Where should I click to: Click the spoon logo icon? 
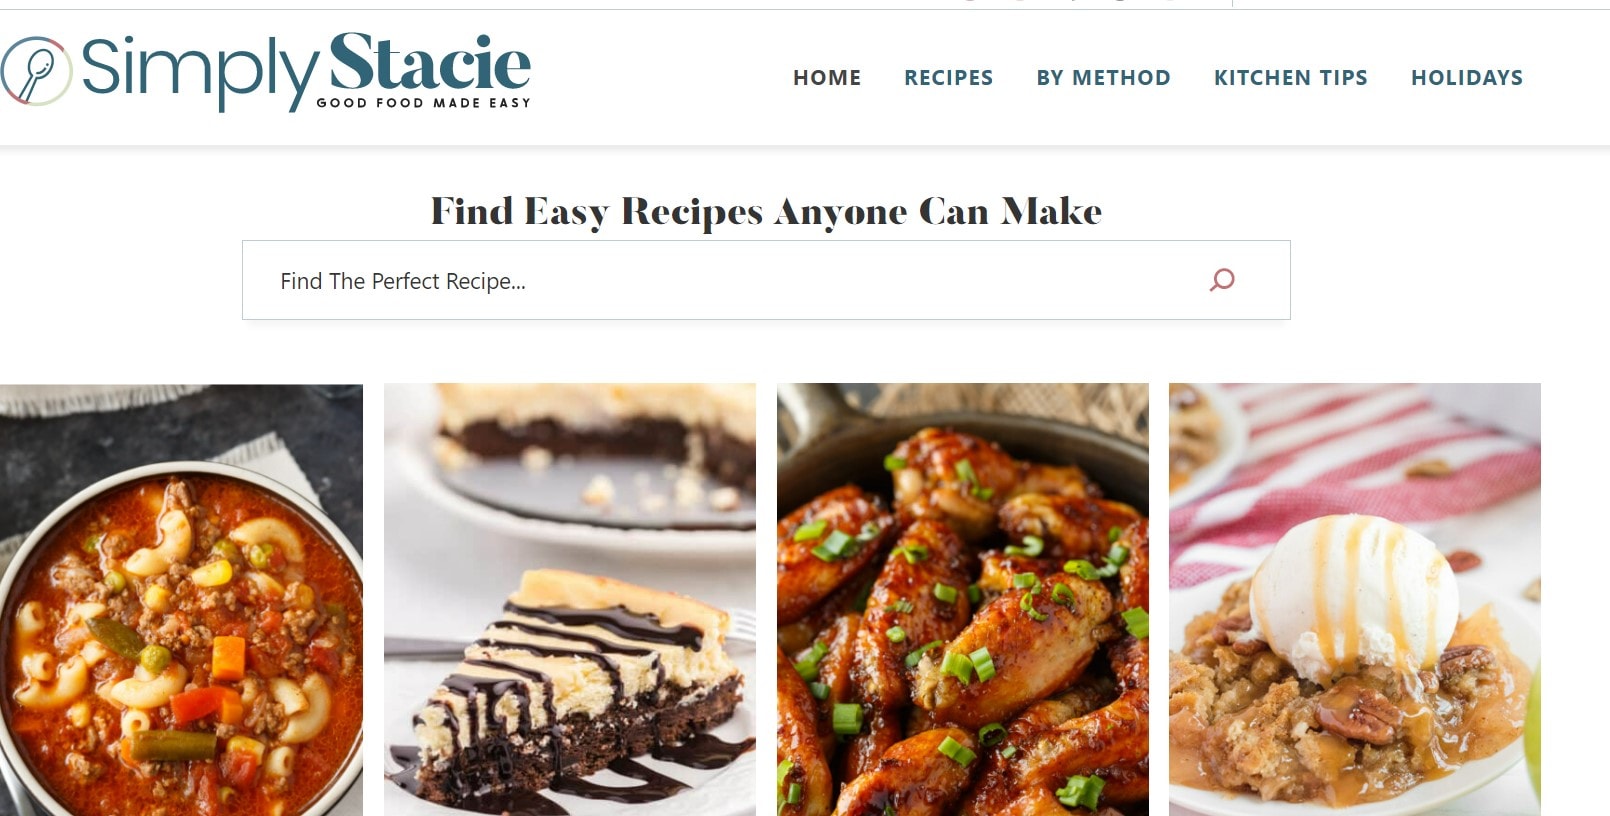36,71
